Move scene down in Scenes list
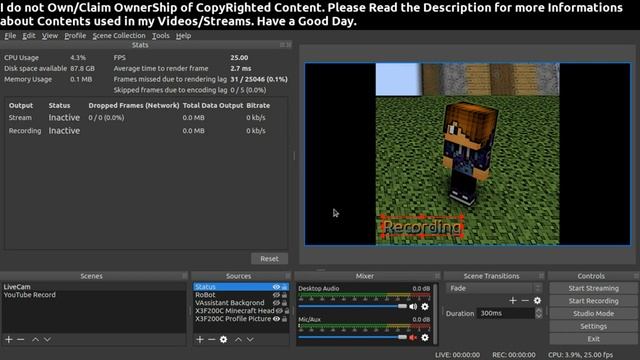640x360 pixels. (47, 339)
